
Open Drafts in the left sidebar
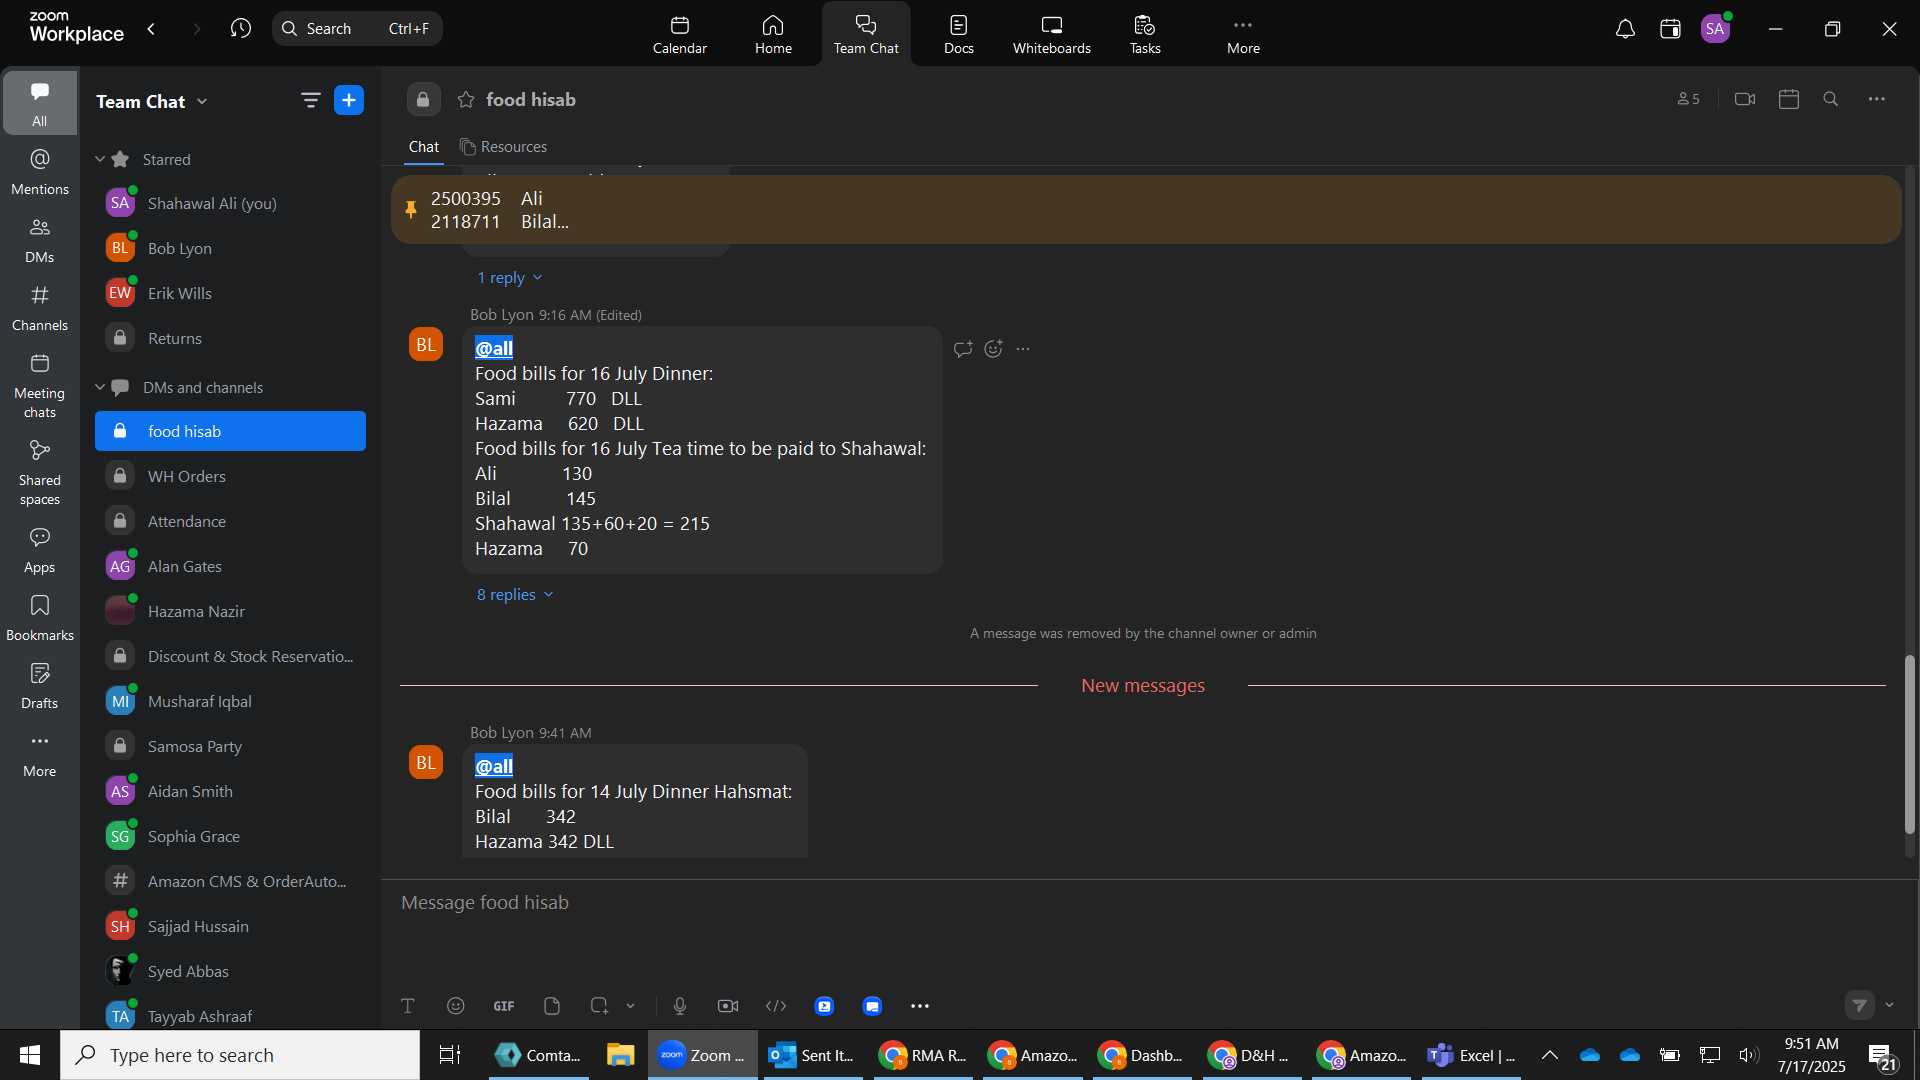pos(40,686)
